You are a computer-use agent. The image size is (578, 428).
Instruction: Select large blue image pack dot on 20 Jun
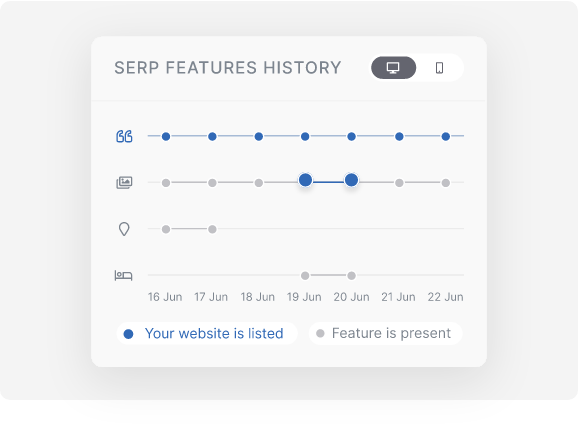(351, 180)
